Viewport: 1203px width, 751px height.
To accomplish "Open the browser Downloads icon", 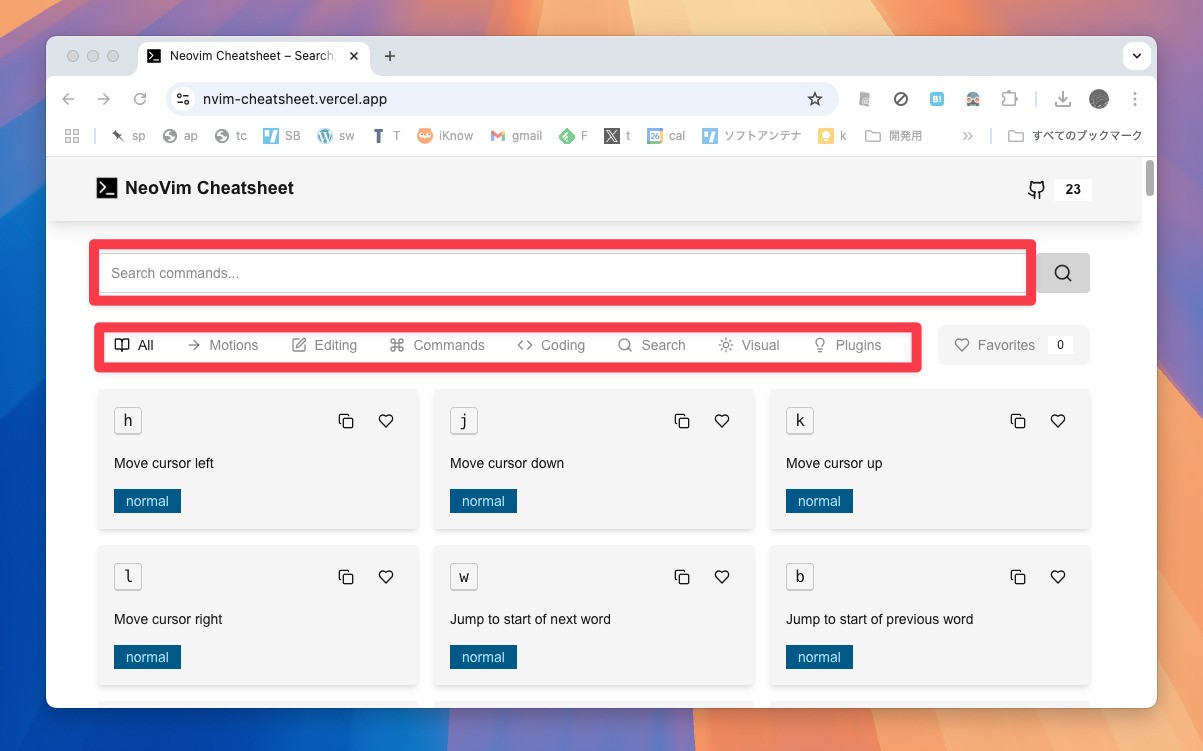I will pos(1063,99).
